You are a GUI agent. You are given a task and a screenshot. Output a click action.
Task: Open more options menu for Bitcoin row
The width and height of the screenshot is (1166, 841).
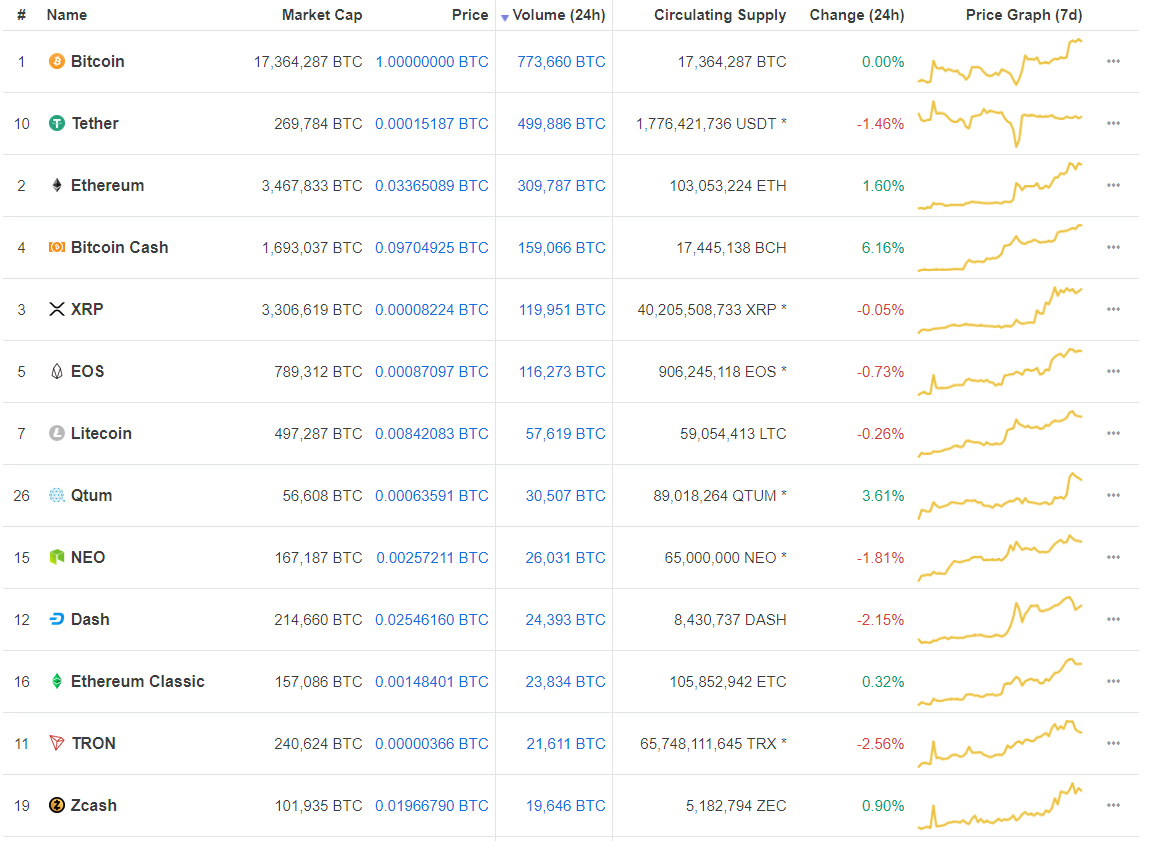(1112, 61)
